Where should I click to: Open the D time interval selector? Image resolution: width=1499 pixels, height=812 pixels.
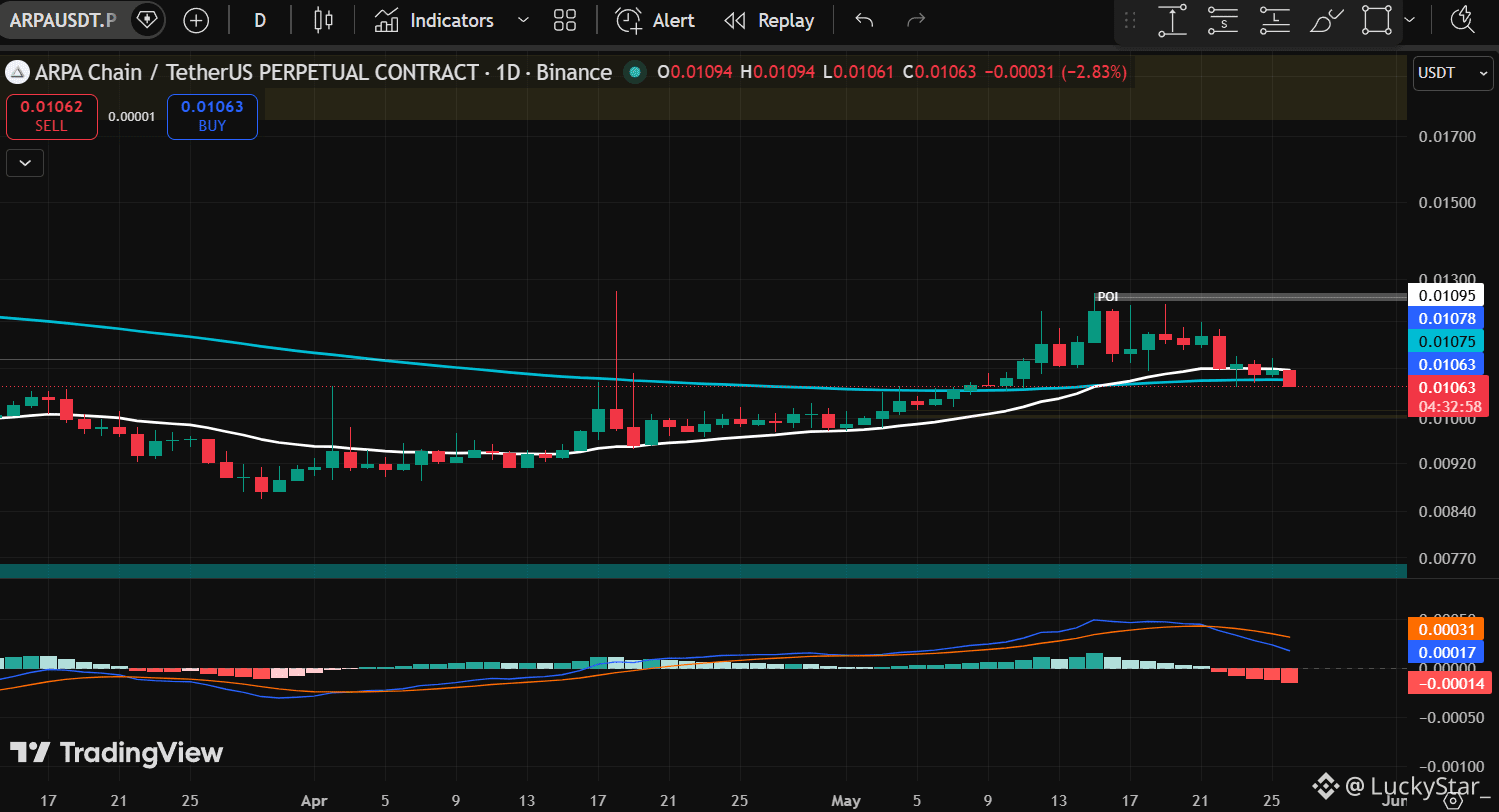pos(260,20)
